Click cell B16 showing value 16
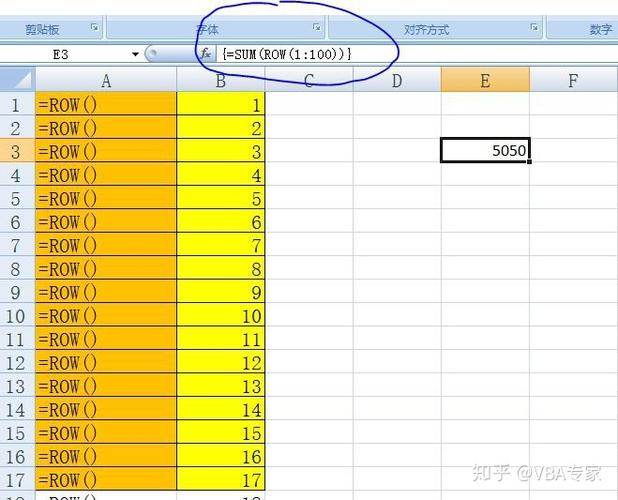Viewport: 618px width, 500px height. click(x=221, y=456)
